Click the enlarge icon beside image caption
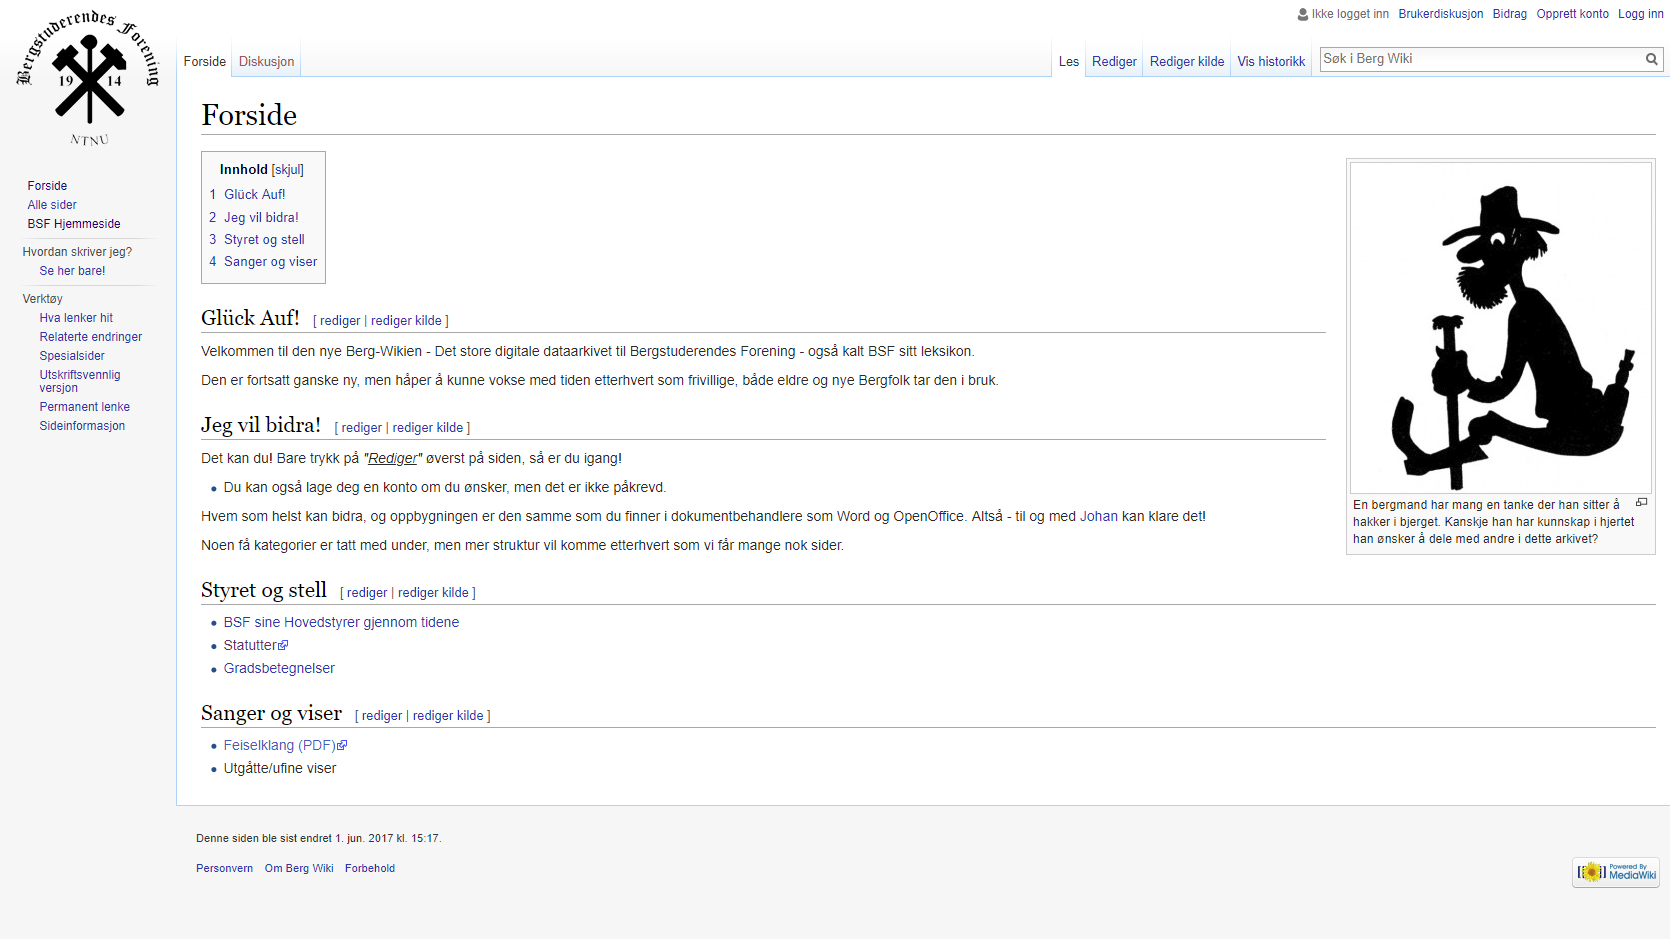Viewport: 1670px width, 939px height. (x=1641, y=503)
